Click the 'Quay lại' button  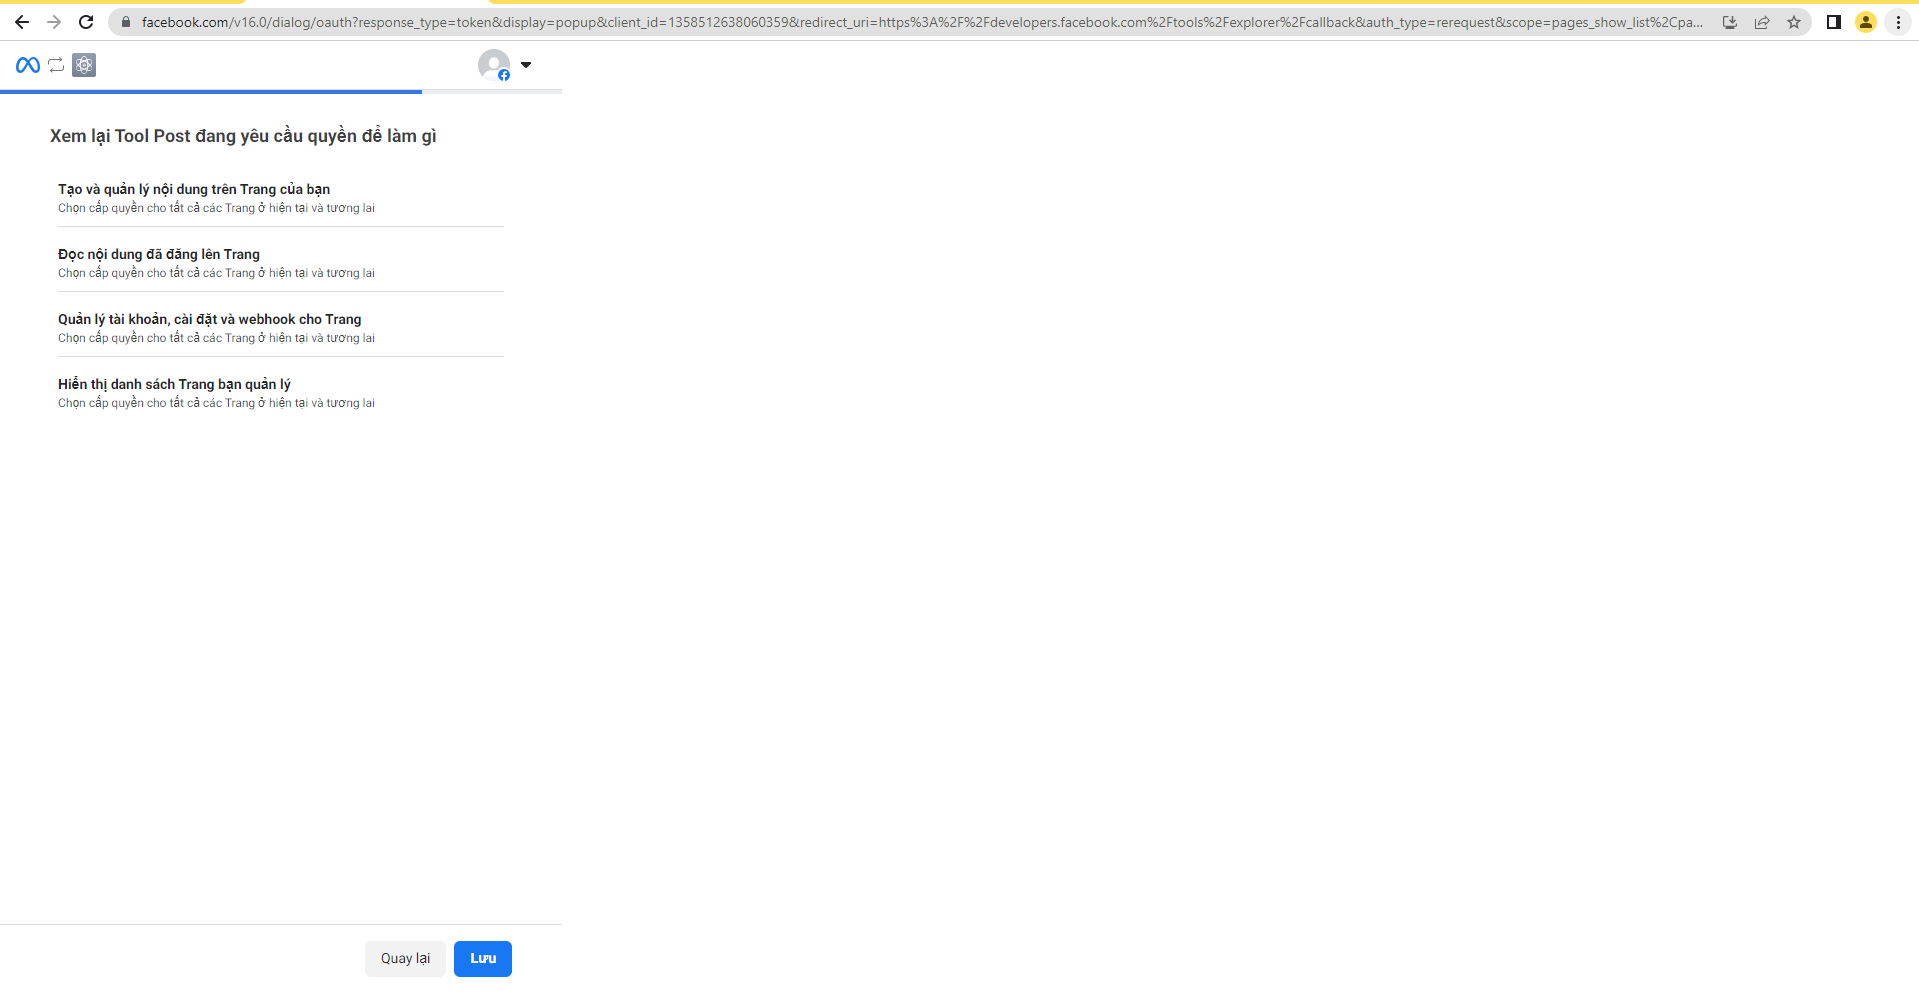[x=405, y=958]
